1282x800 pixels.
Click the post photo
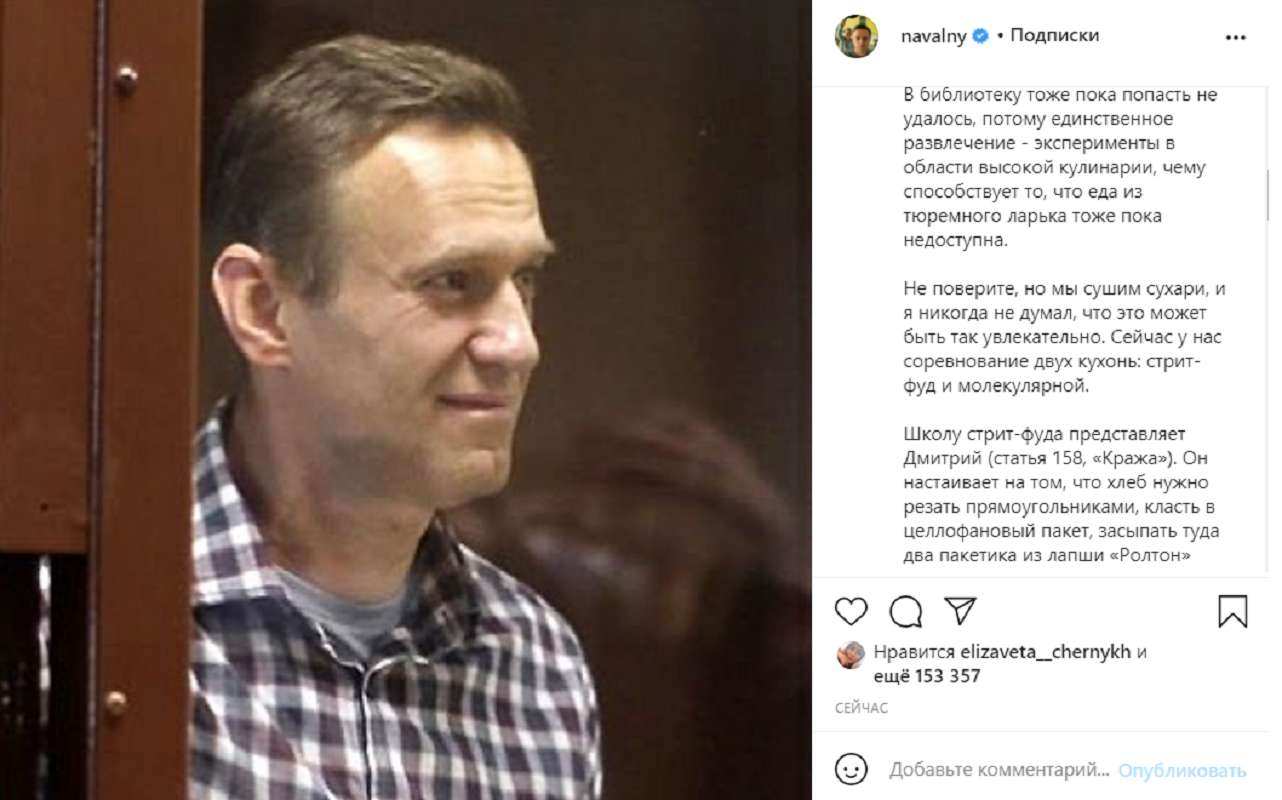click(x=405, y=400)
